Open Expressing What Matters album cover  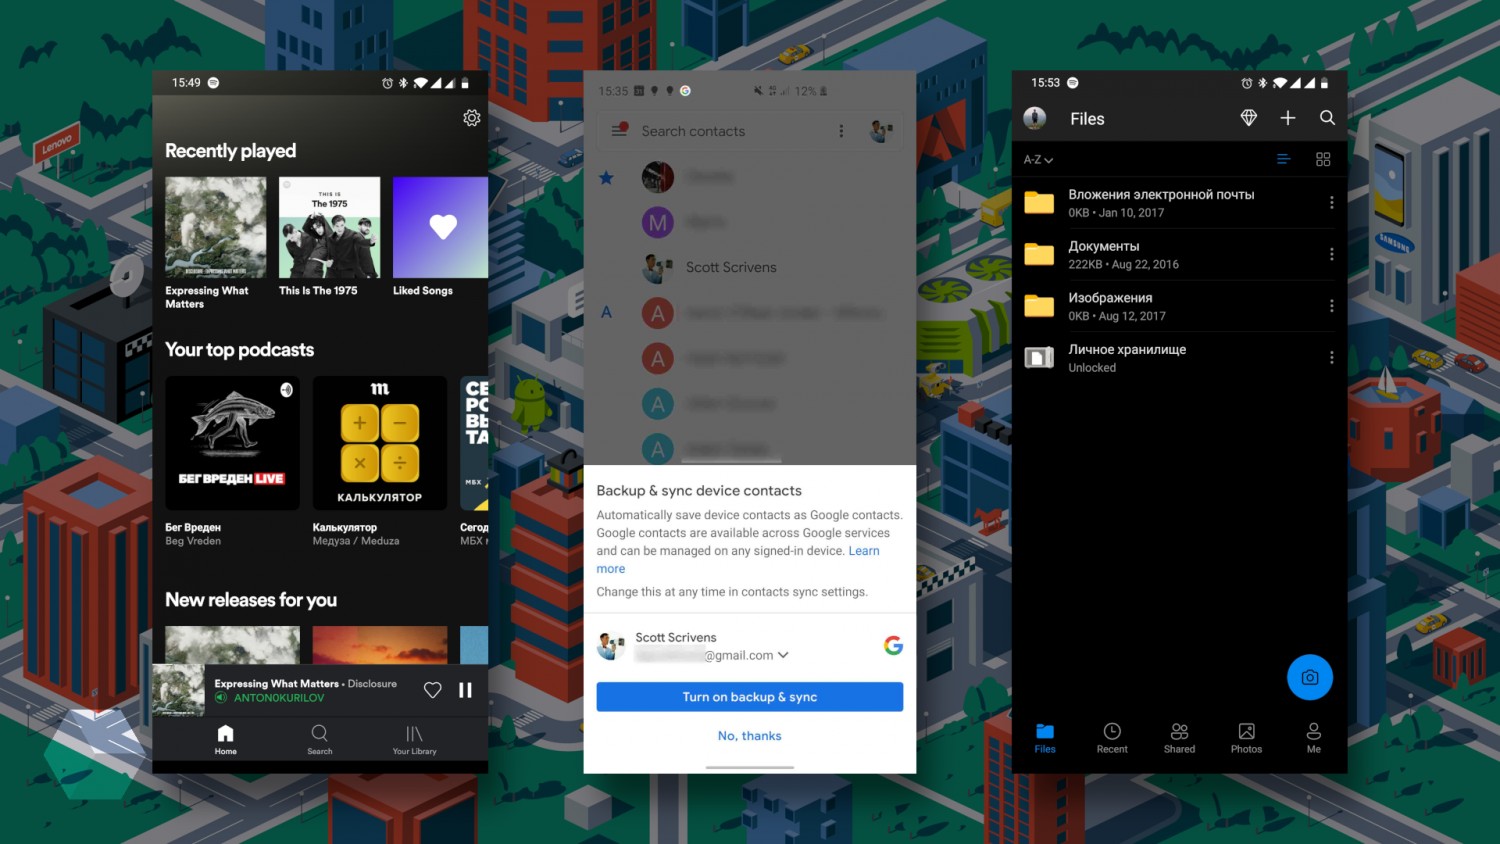pyautogui.click(x=216, y=227)
